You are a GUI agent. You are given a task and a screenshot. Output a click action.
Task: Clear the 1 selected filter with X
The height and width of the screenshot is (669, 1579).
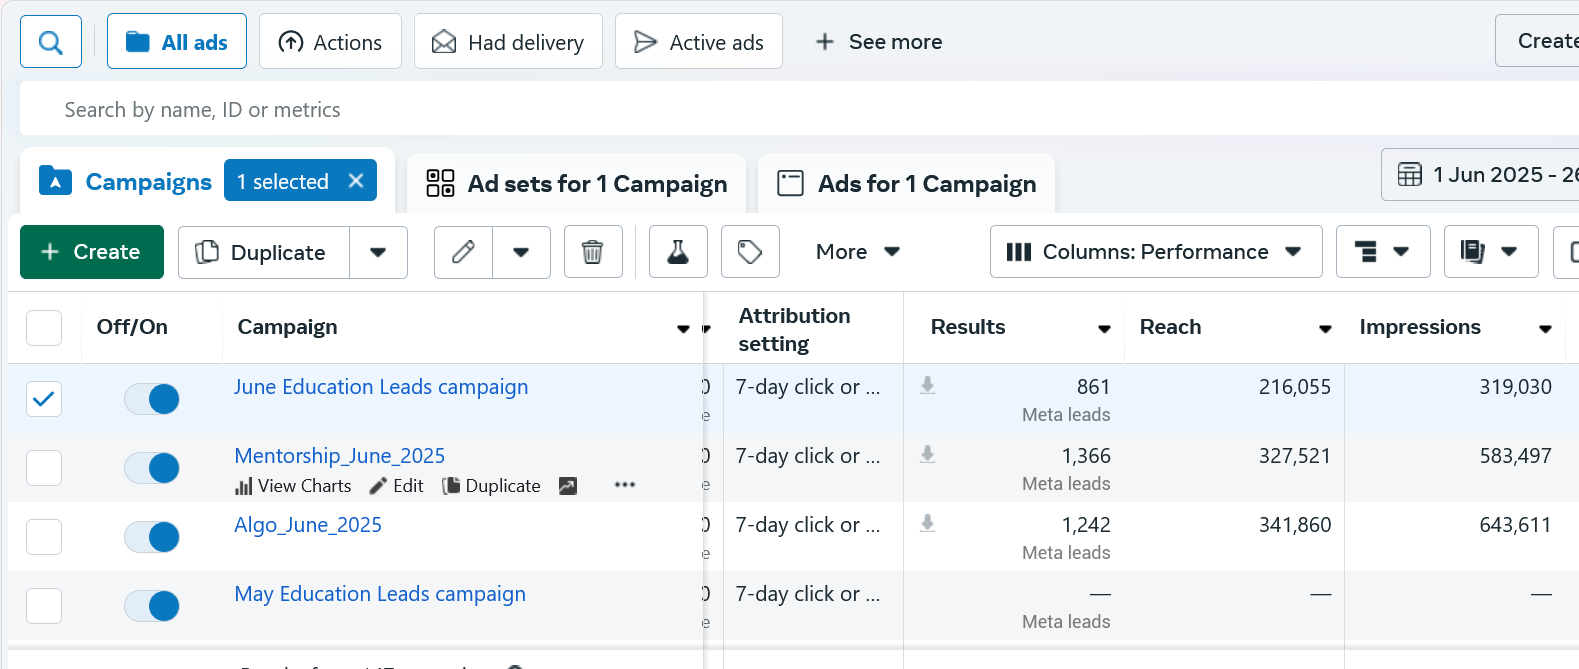pyautogui.click(x=356, y=181)
